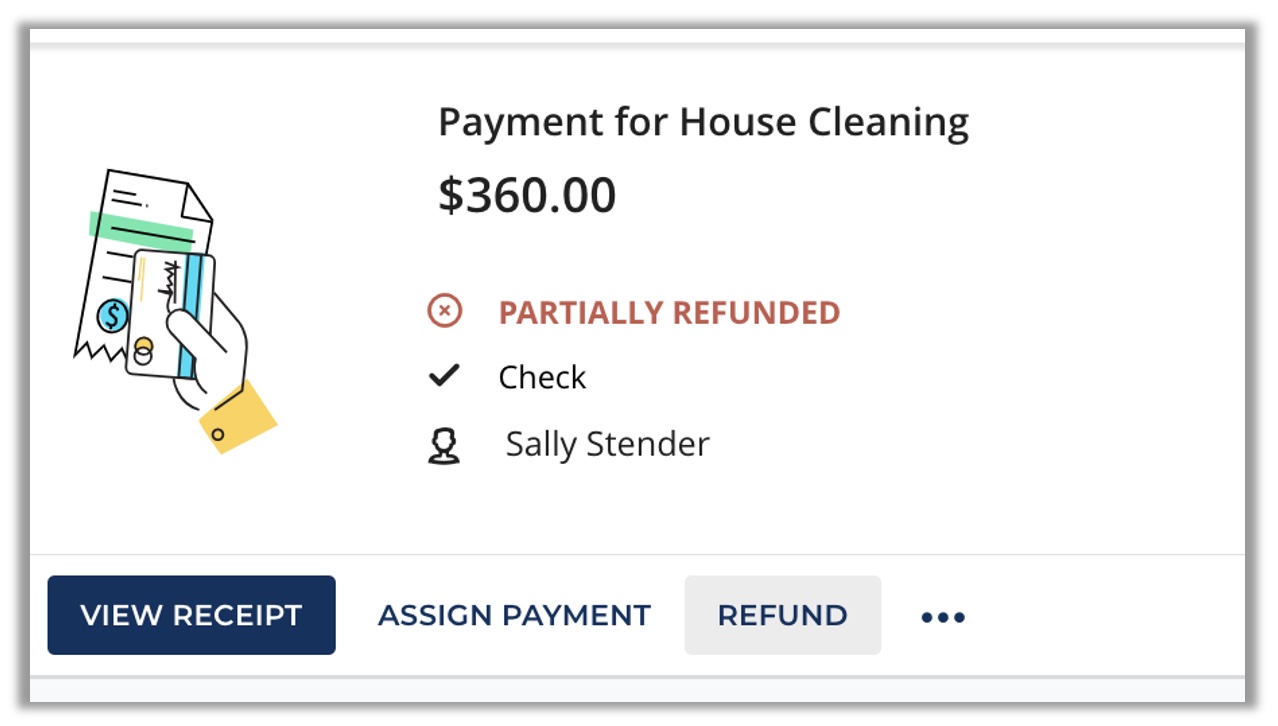
Task: Click the View Receipt button
Action: coord(191,615)
